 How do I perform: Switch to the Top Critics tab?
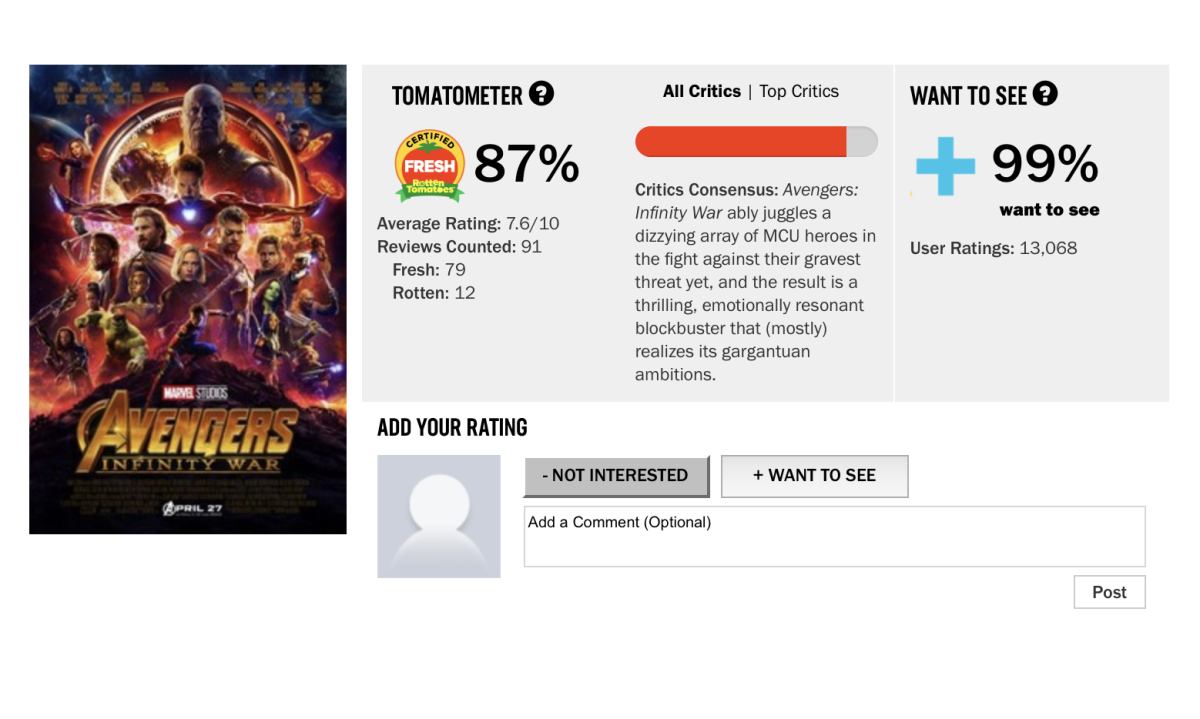tap(799, 91)
